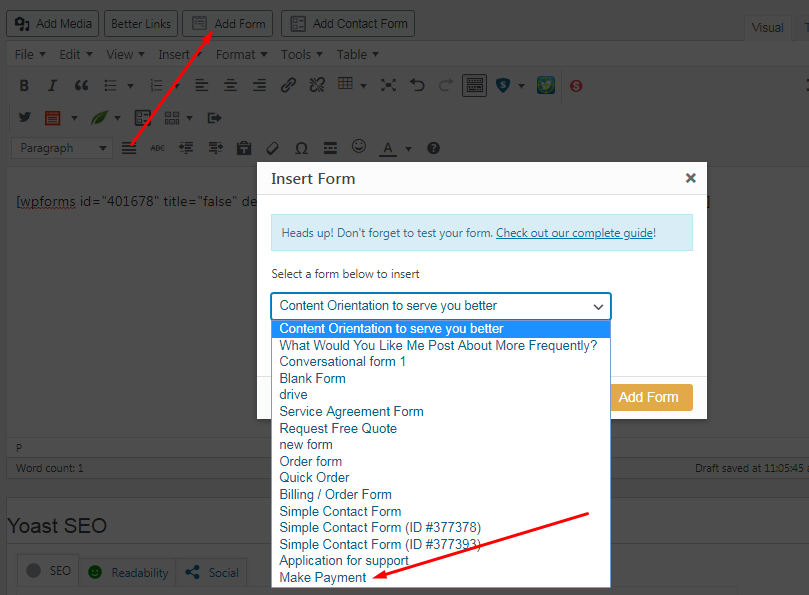Open the emoji smiley picker

358,147
